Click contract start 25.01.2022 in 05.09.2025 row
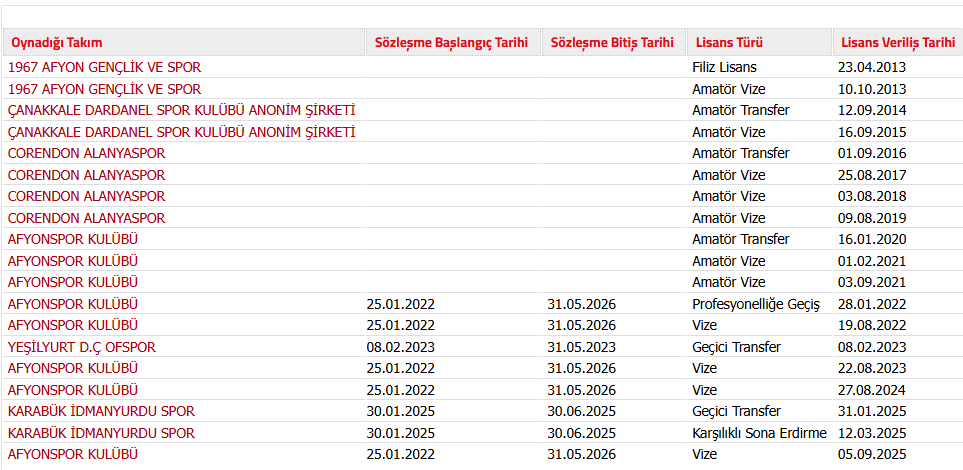Screen dimensions: 963x470 coord(401,454)
